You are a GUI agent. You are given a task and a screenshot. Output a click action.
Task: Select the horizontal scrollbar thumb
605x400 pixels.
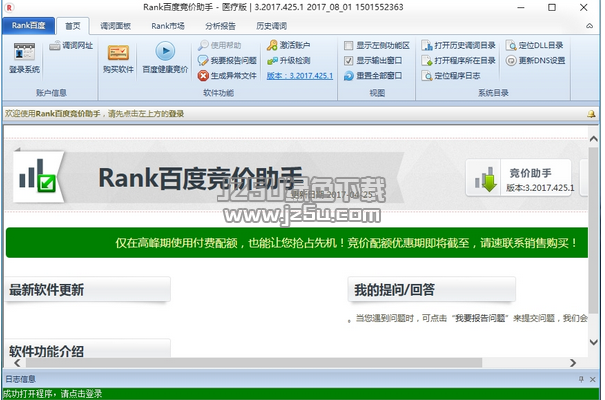tap(254, 363)
